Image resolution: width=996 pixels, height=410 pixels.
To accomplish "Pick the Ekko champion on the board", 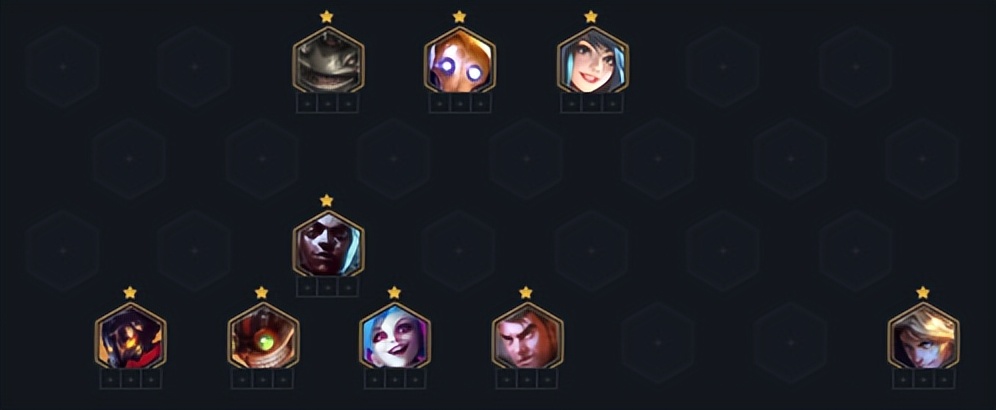I will (328, 244).
